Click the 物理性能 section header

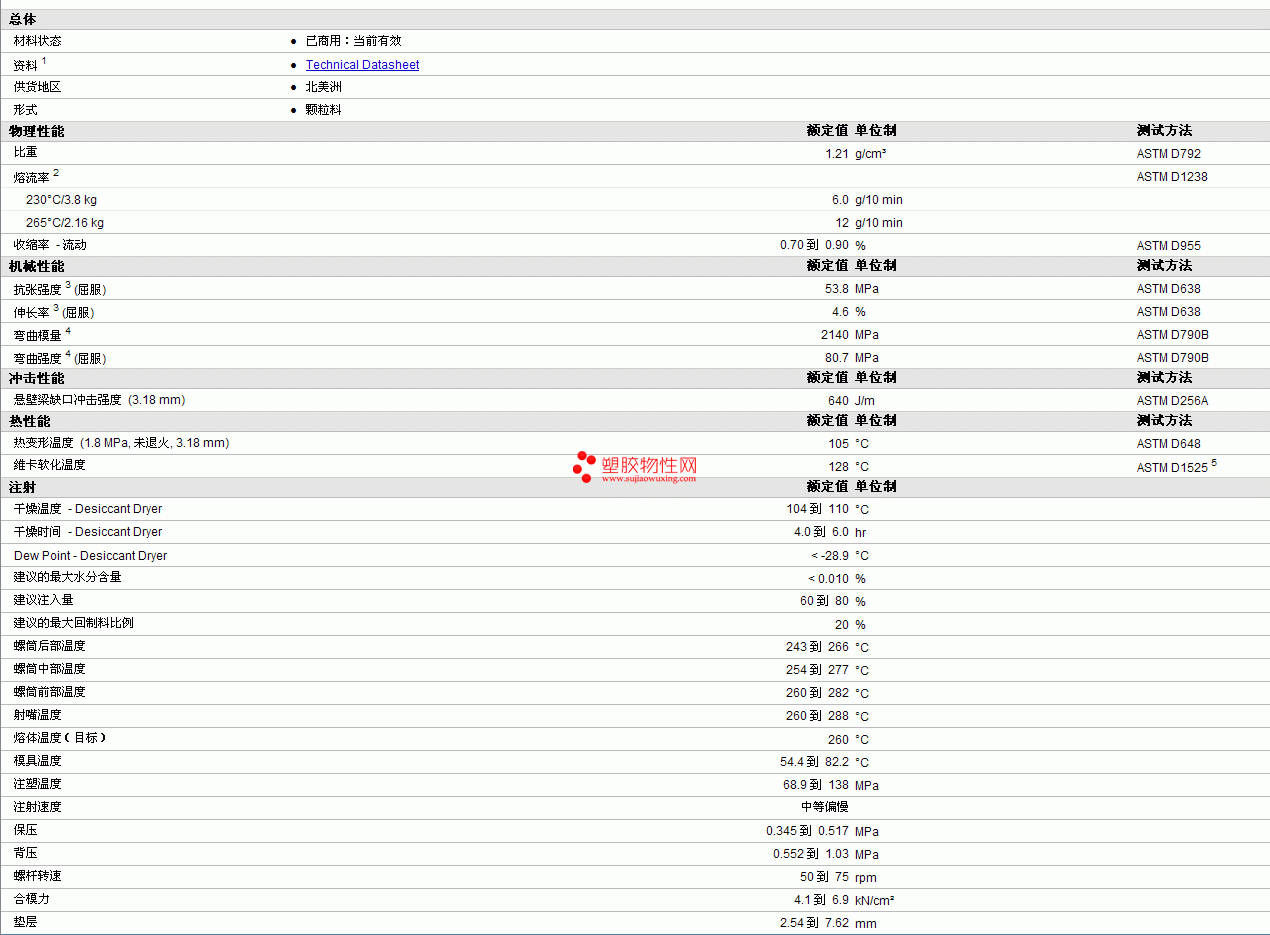(36, 131)
